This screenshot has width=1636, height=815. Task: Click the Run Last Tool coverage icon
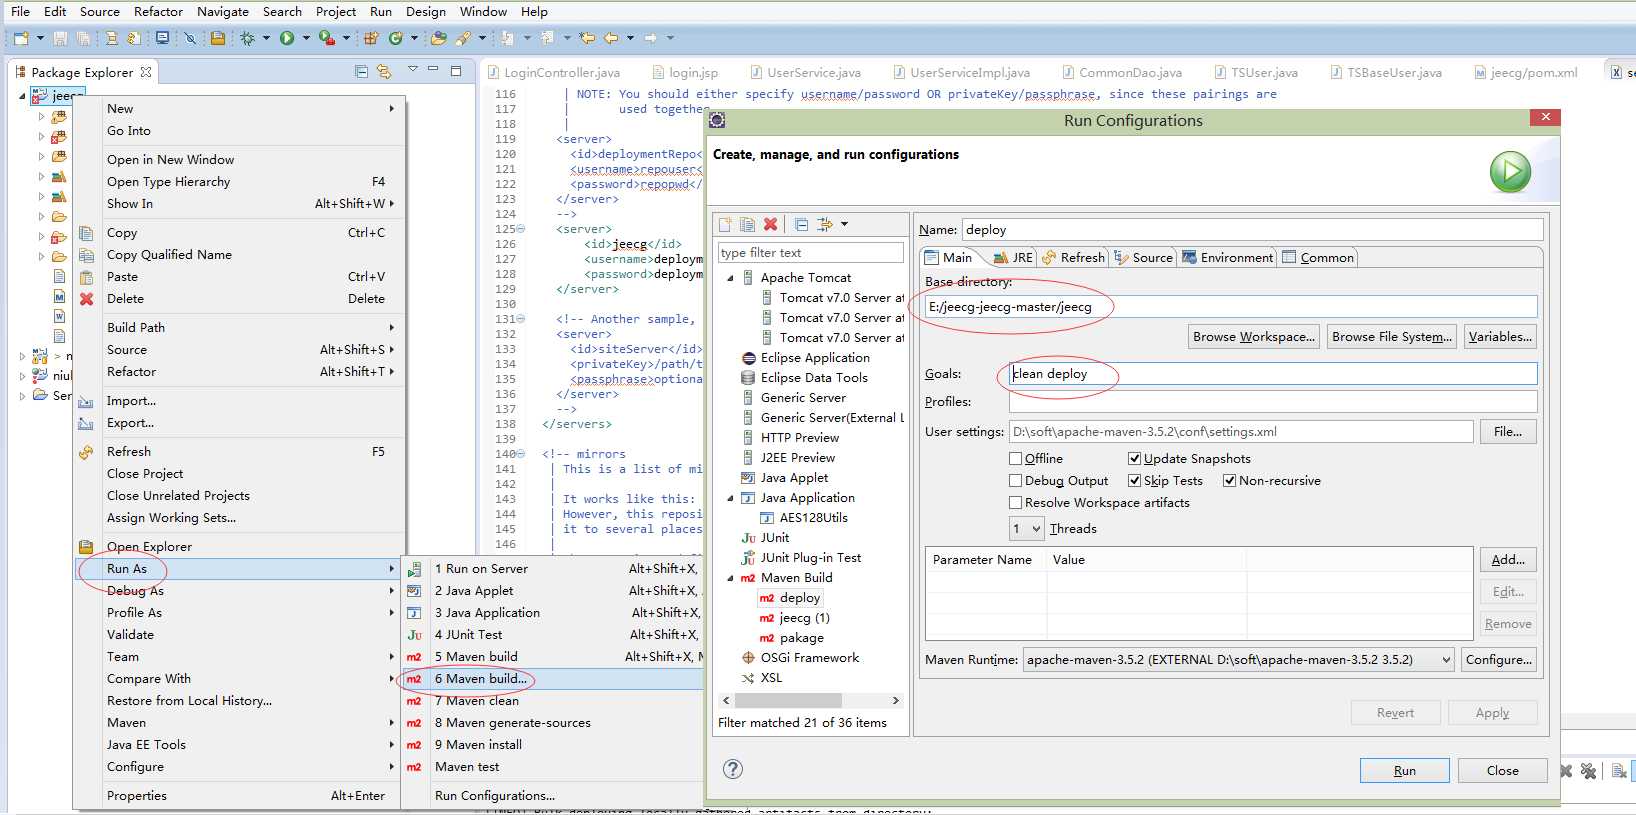click(x=326, y=38)
